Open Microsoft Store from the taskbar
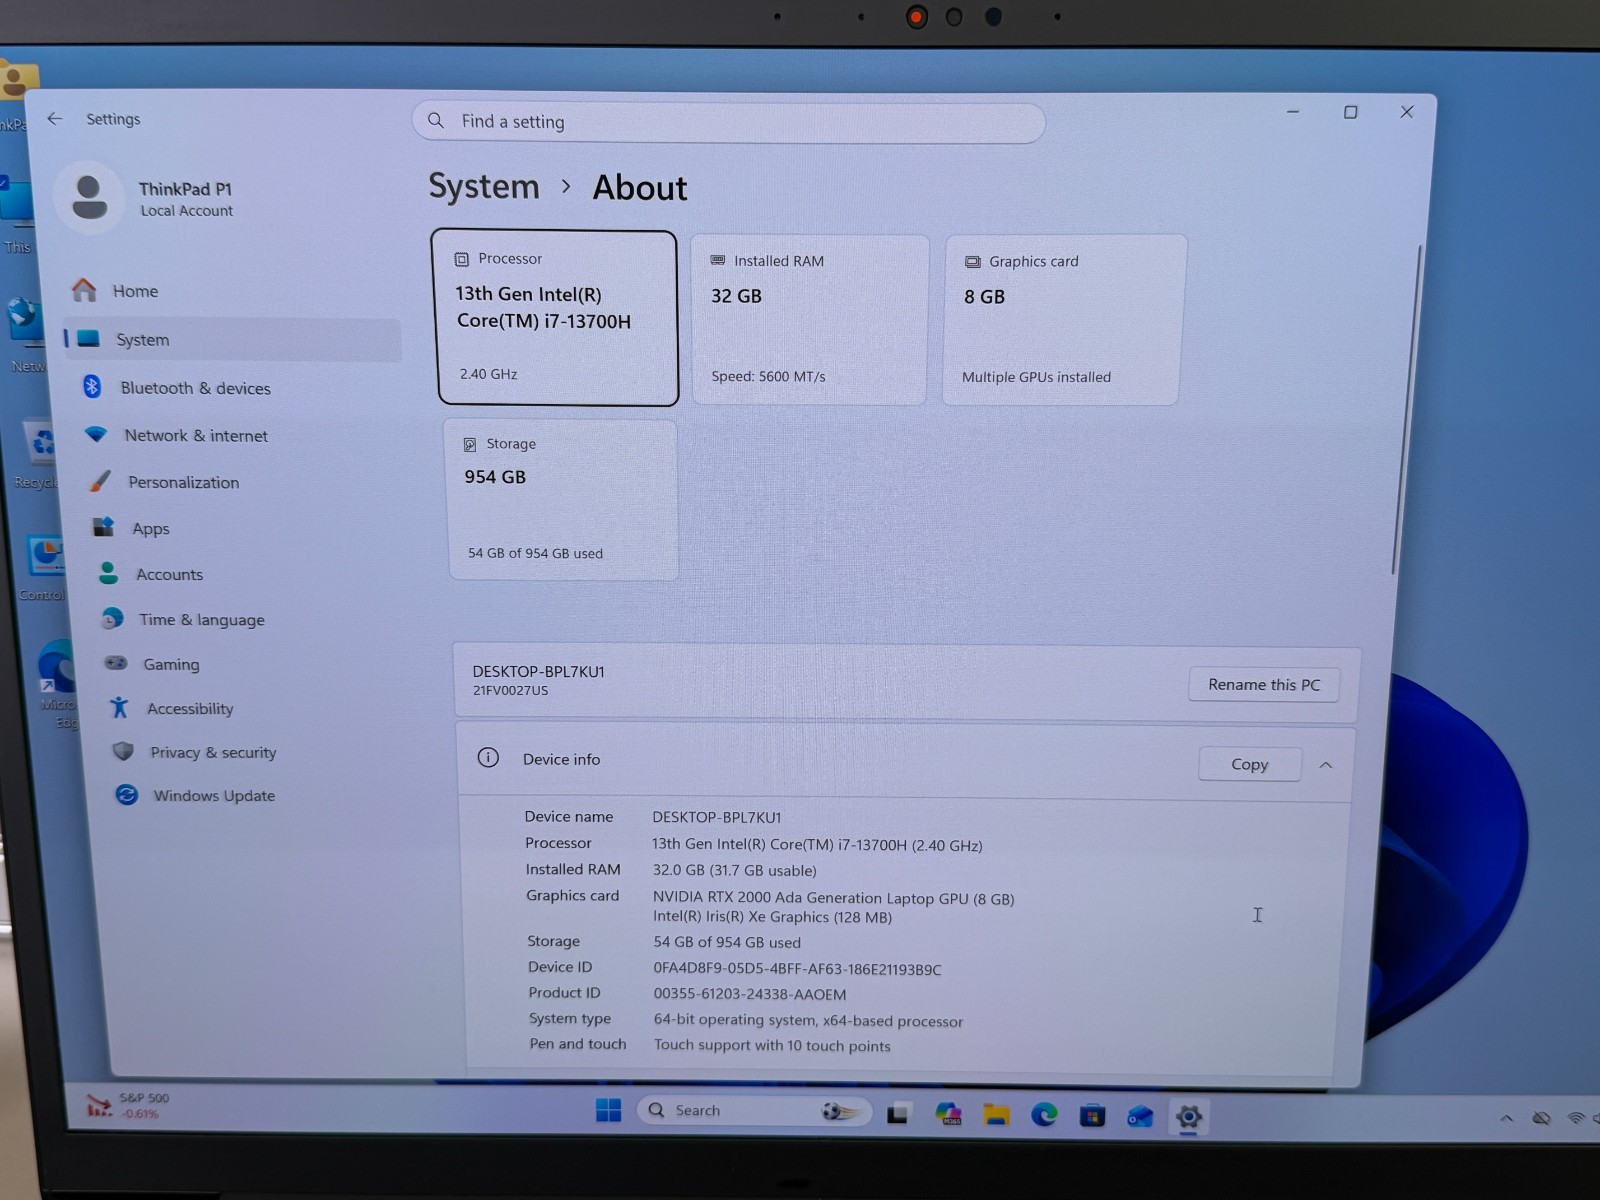Screen dimensions: 1600x1200 pos(1092,1115)
